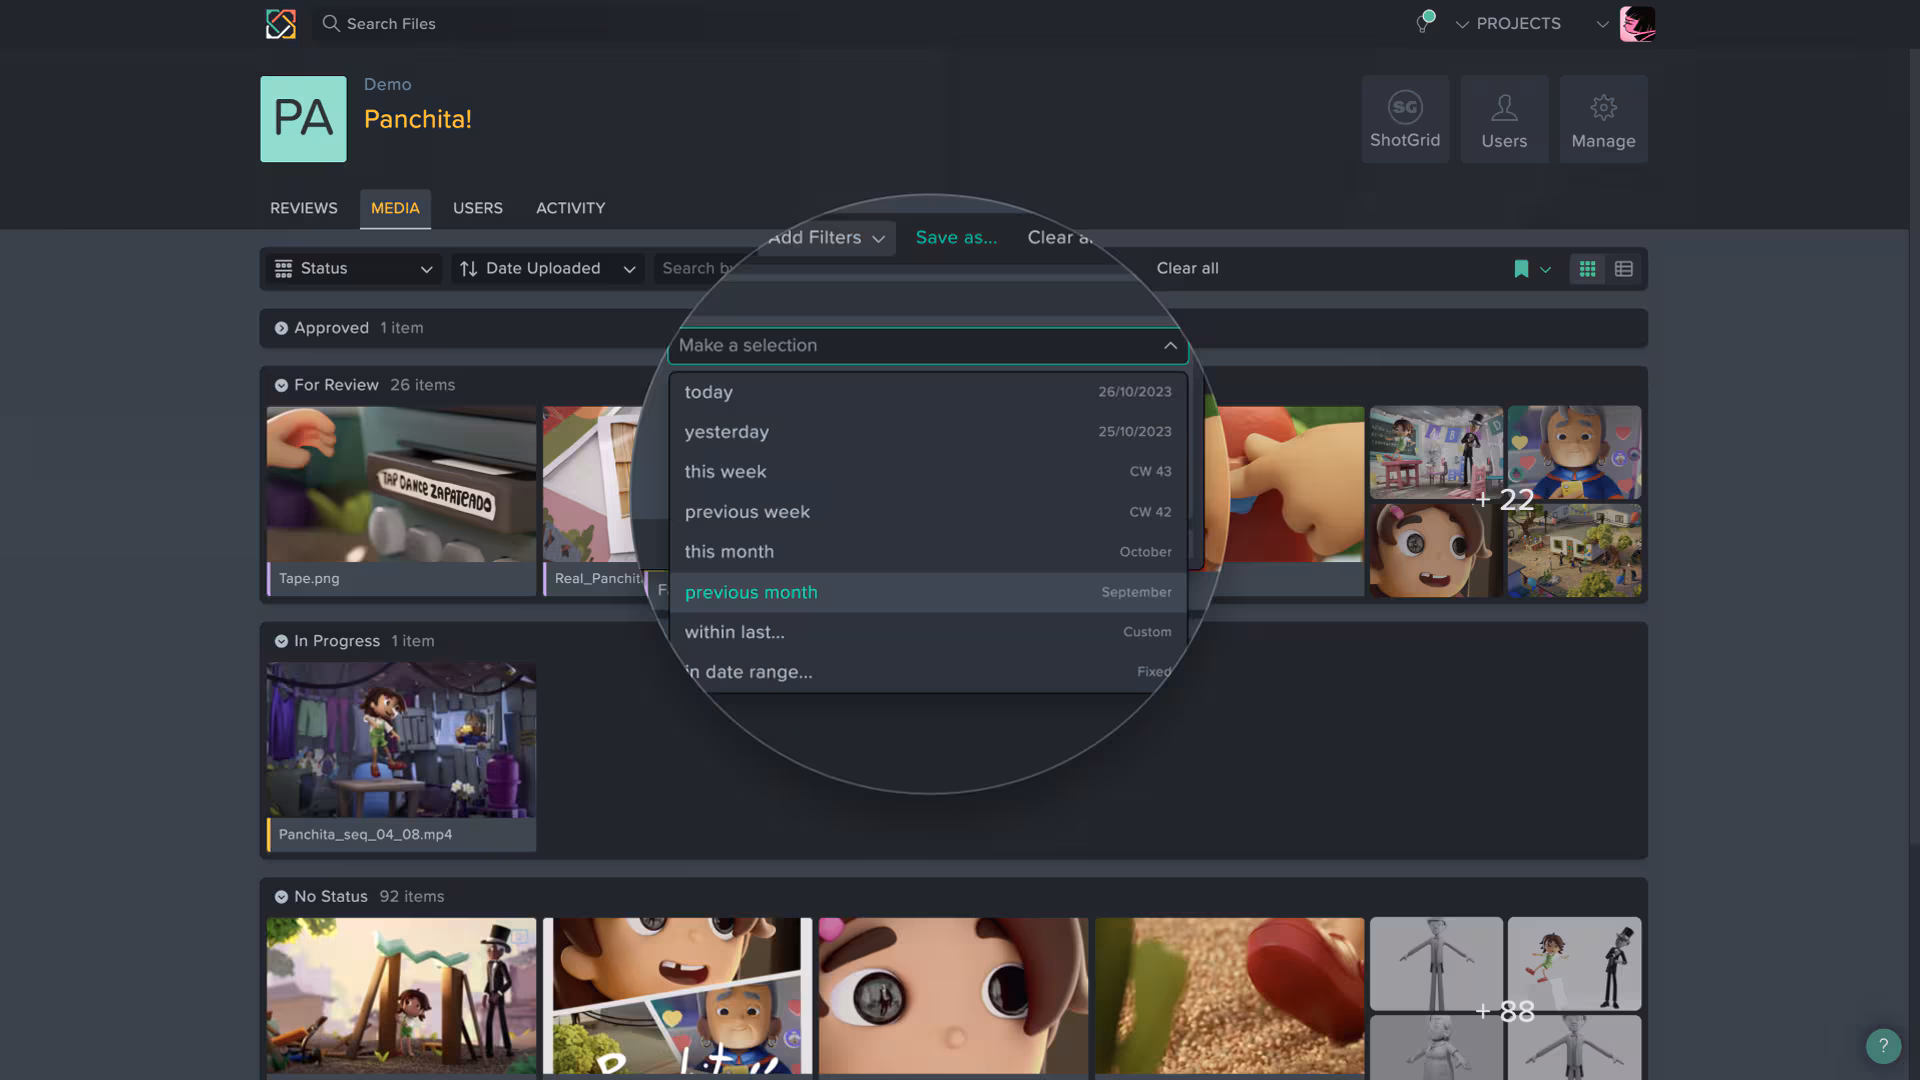Viewport: 1920px width, 1080px height.
Task: Open the Status filter dropdown
Action: (x=352, y=268)
